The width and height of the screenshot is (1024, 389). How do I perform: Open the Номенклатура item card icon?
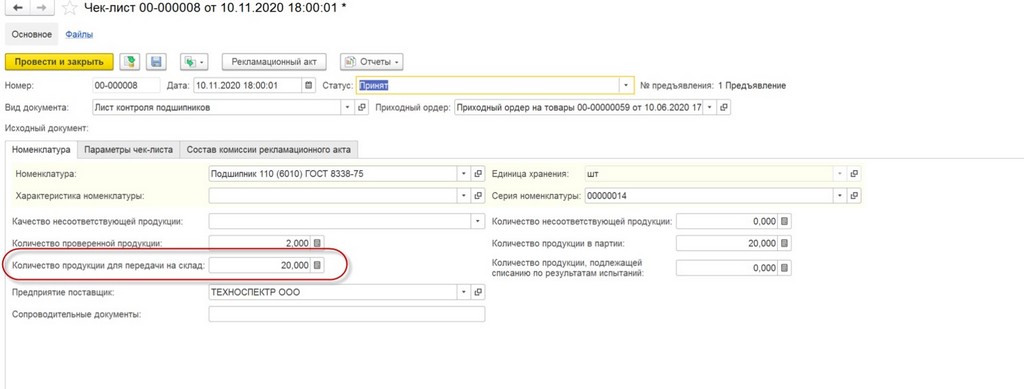(478, 174)
